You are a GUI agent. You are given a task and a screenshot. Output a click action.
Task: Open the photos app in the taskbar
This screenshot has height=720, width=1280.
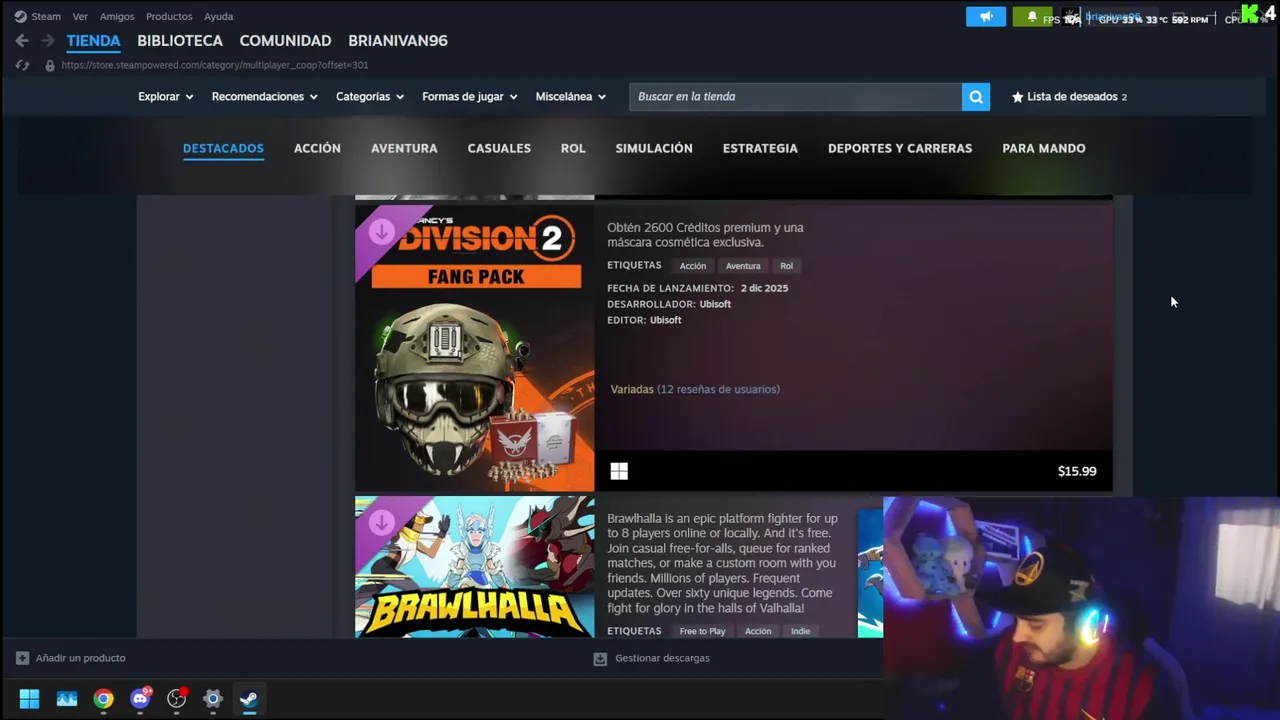pyautogui.click(x=67, y=699)
